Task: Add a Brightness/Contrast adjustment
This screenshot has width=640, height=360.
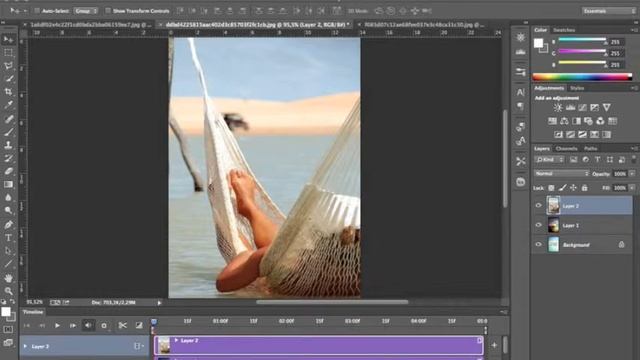Action: point(558,107)
